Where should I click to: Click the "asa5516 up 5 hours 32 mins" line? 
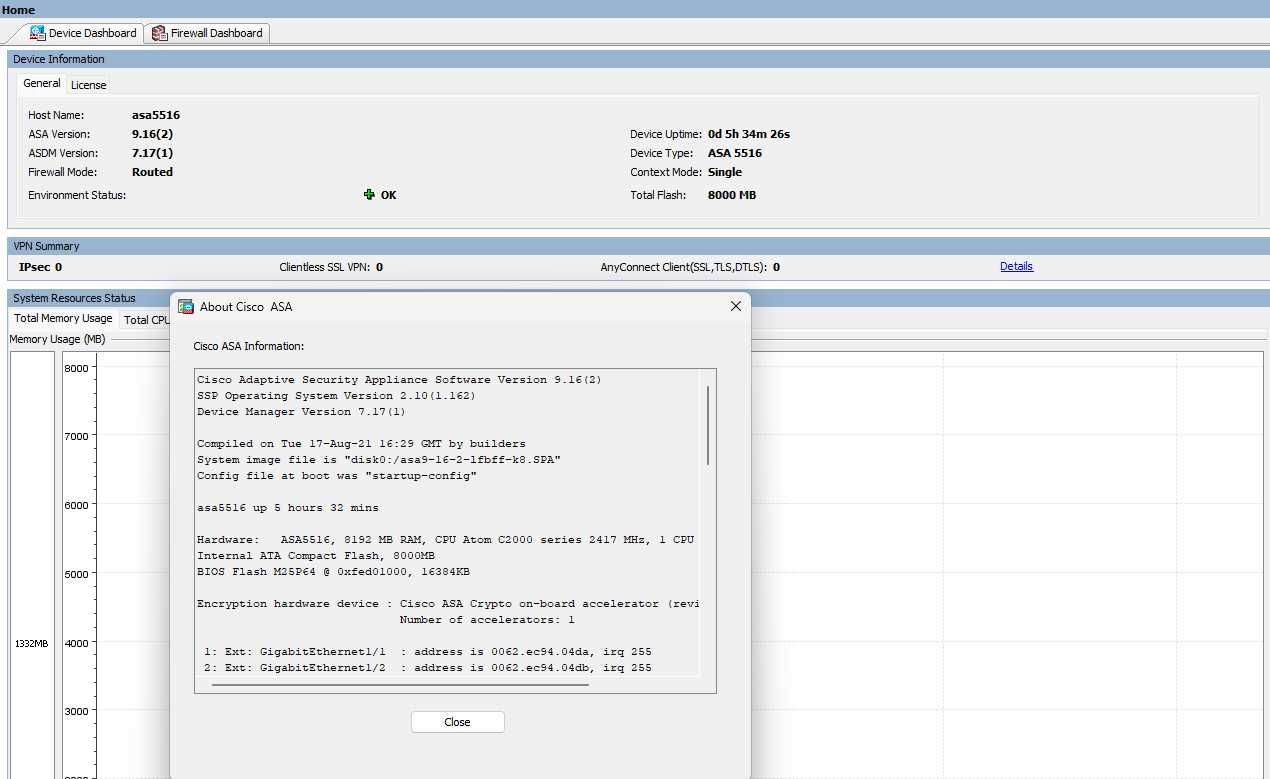288,508
